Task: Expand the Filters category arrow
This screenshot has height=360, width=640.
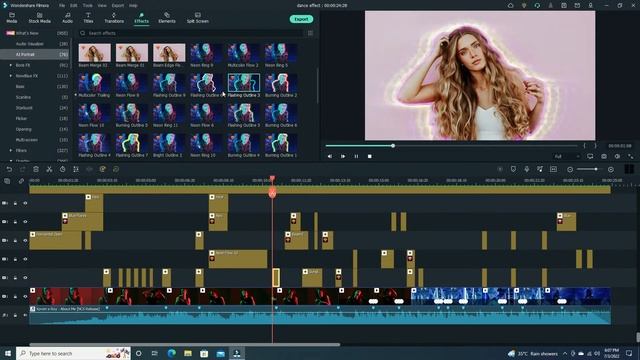Action: (11, 150)
